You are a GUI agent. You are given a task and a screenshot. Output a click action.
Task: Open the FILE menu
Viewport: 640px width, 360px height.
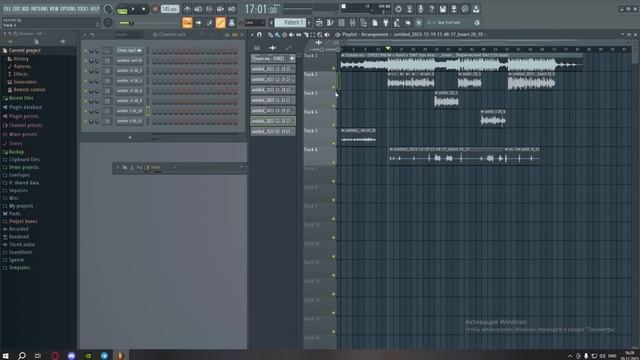tap(7, 9)
